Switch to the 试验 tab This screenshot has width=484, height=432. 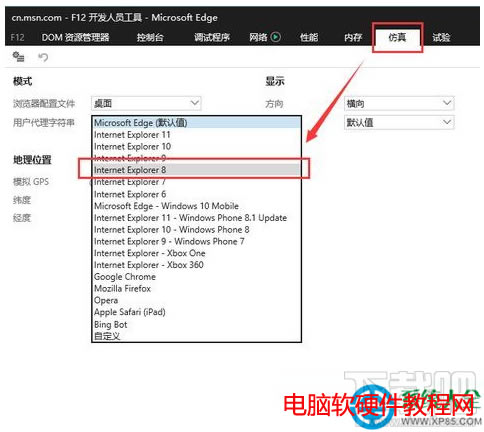coord(441,37)
